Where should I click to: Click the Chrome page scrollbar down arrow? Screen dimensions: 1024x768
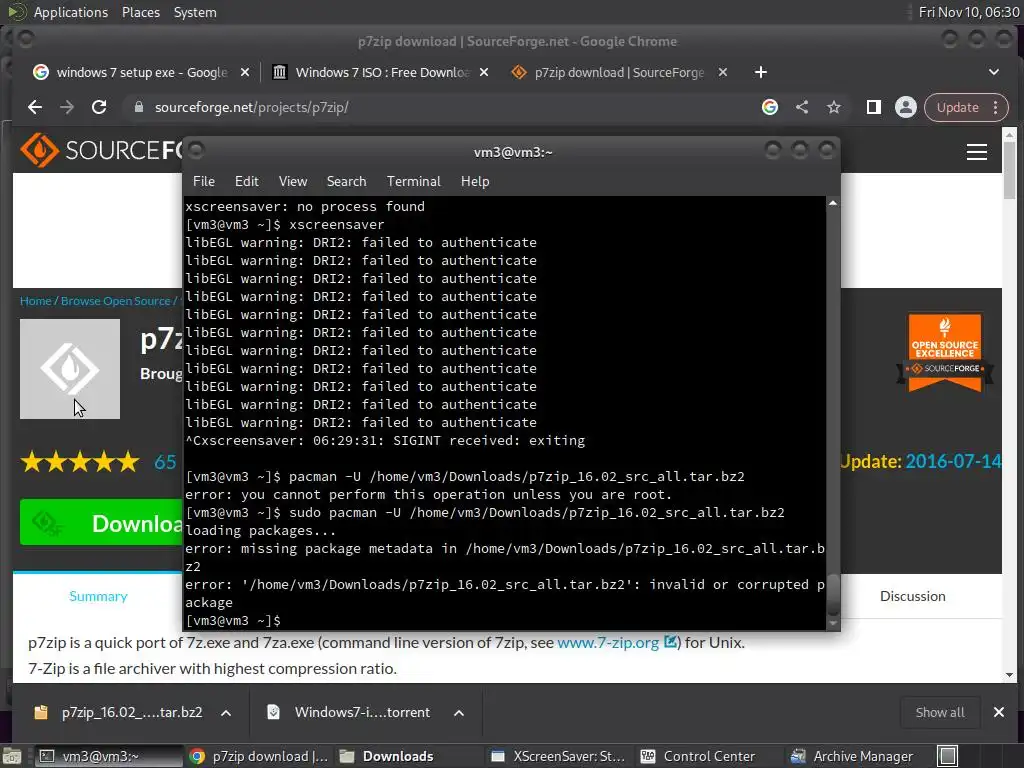[x=1010, y=675]
